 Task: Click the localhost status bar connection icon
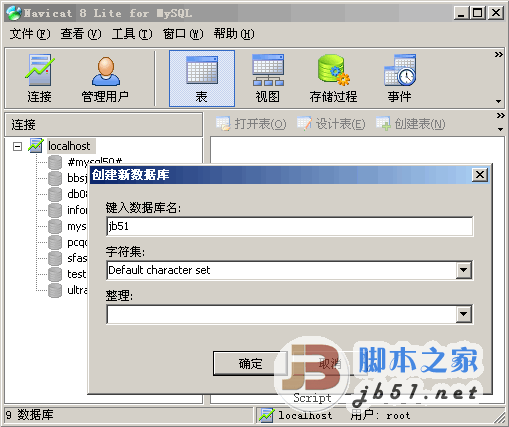[x=267, y=415]
